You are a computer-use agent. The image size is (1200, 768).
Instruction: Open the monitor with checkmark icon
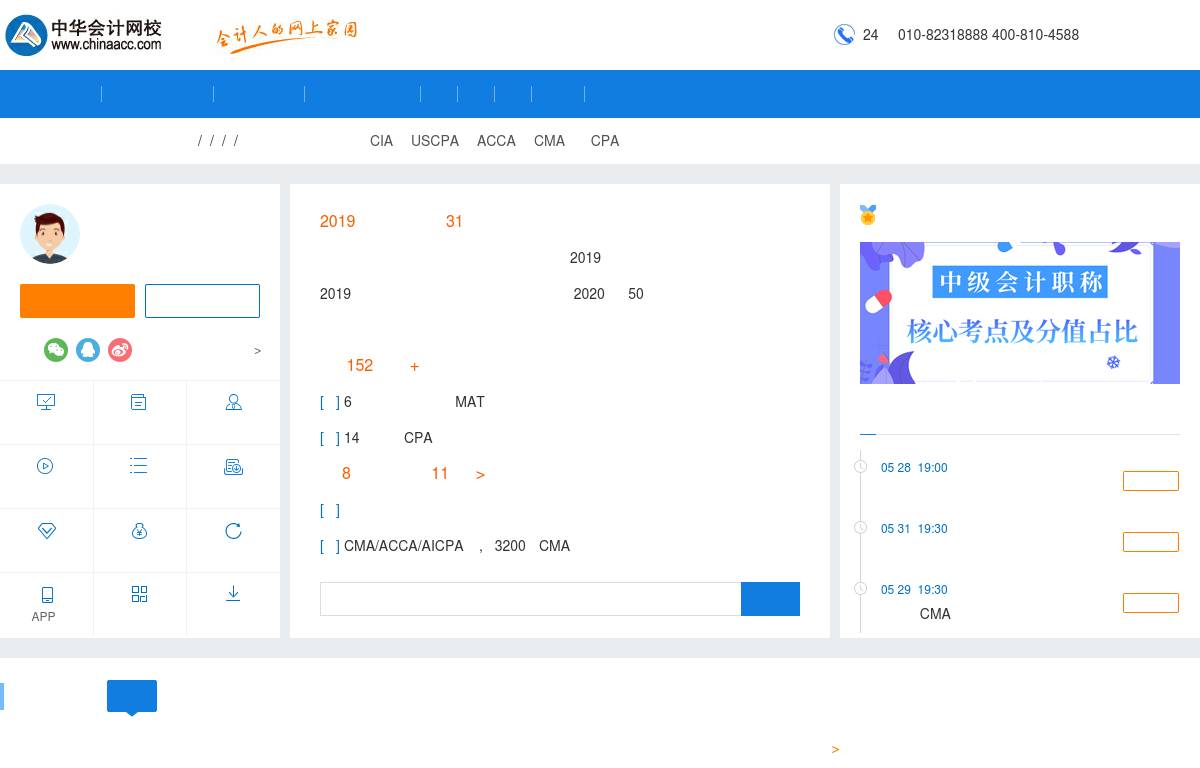pyautogui.click(x=46, y=402)
